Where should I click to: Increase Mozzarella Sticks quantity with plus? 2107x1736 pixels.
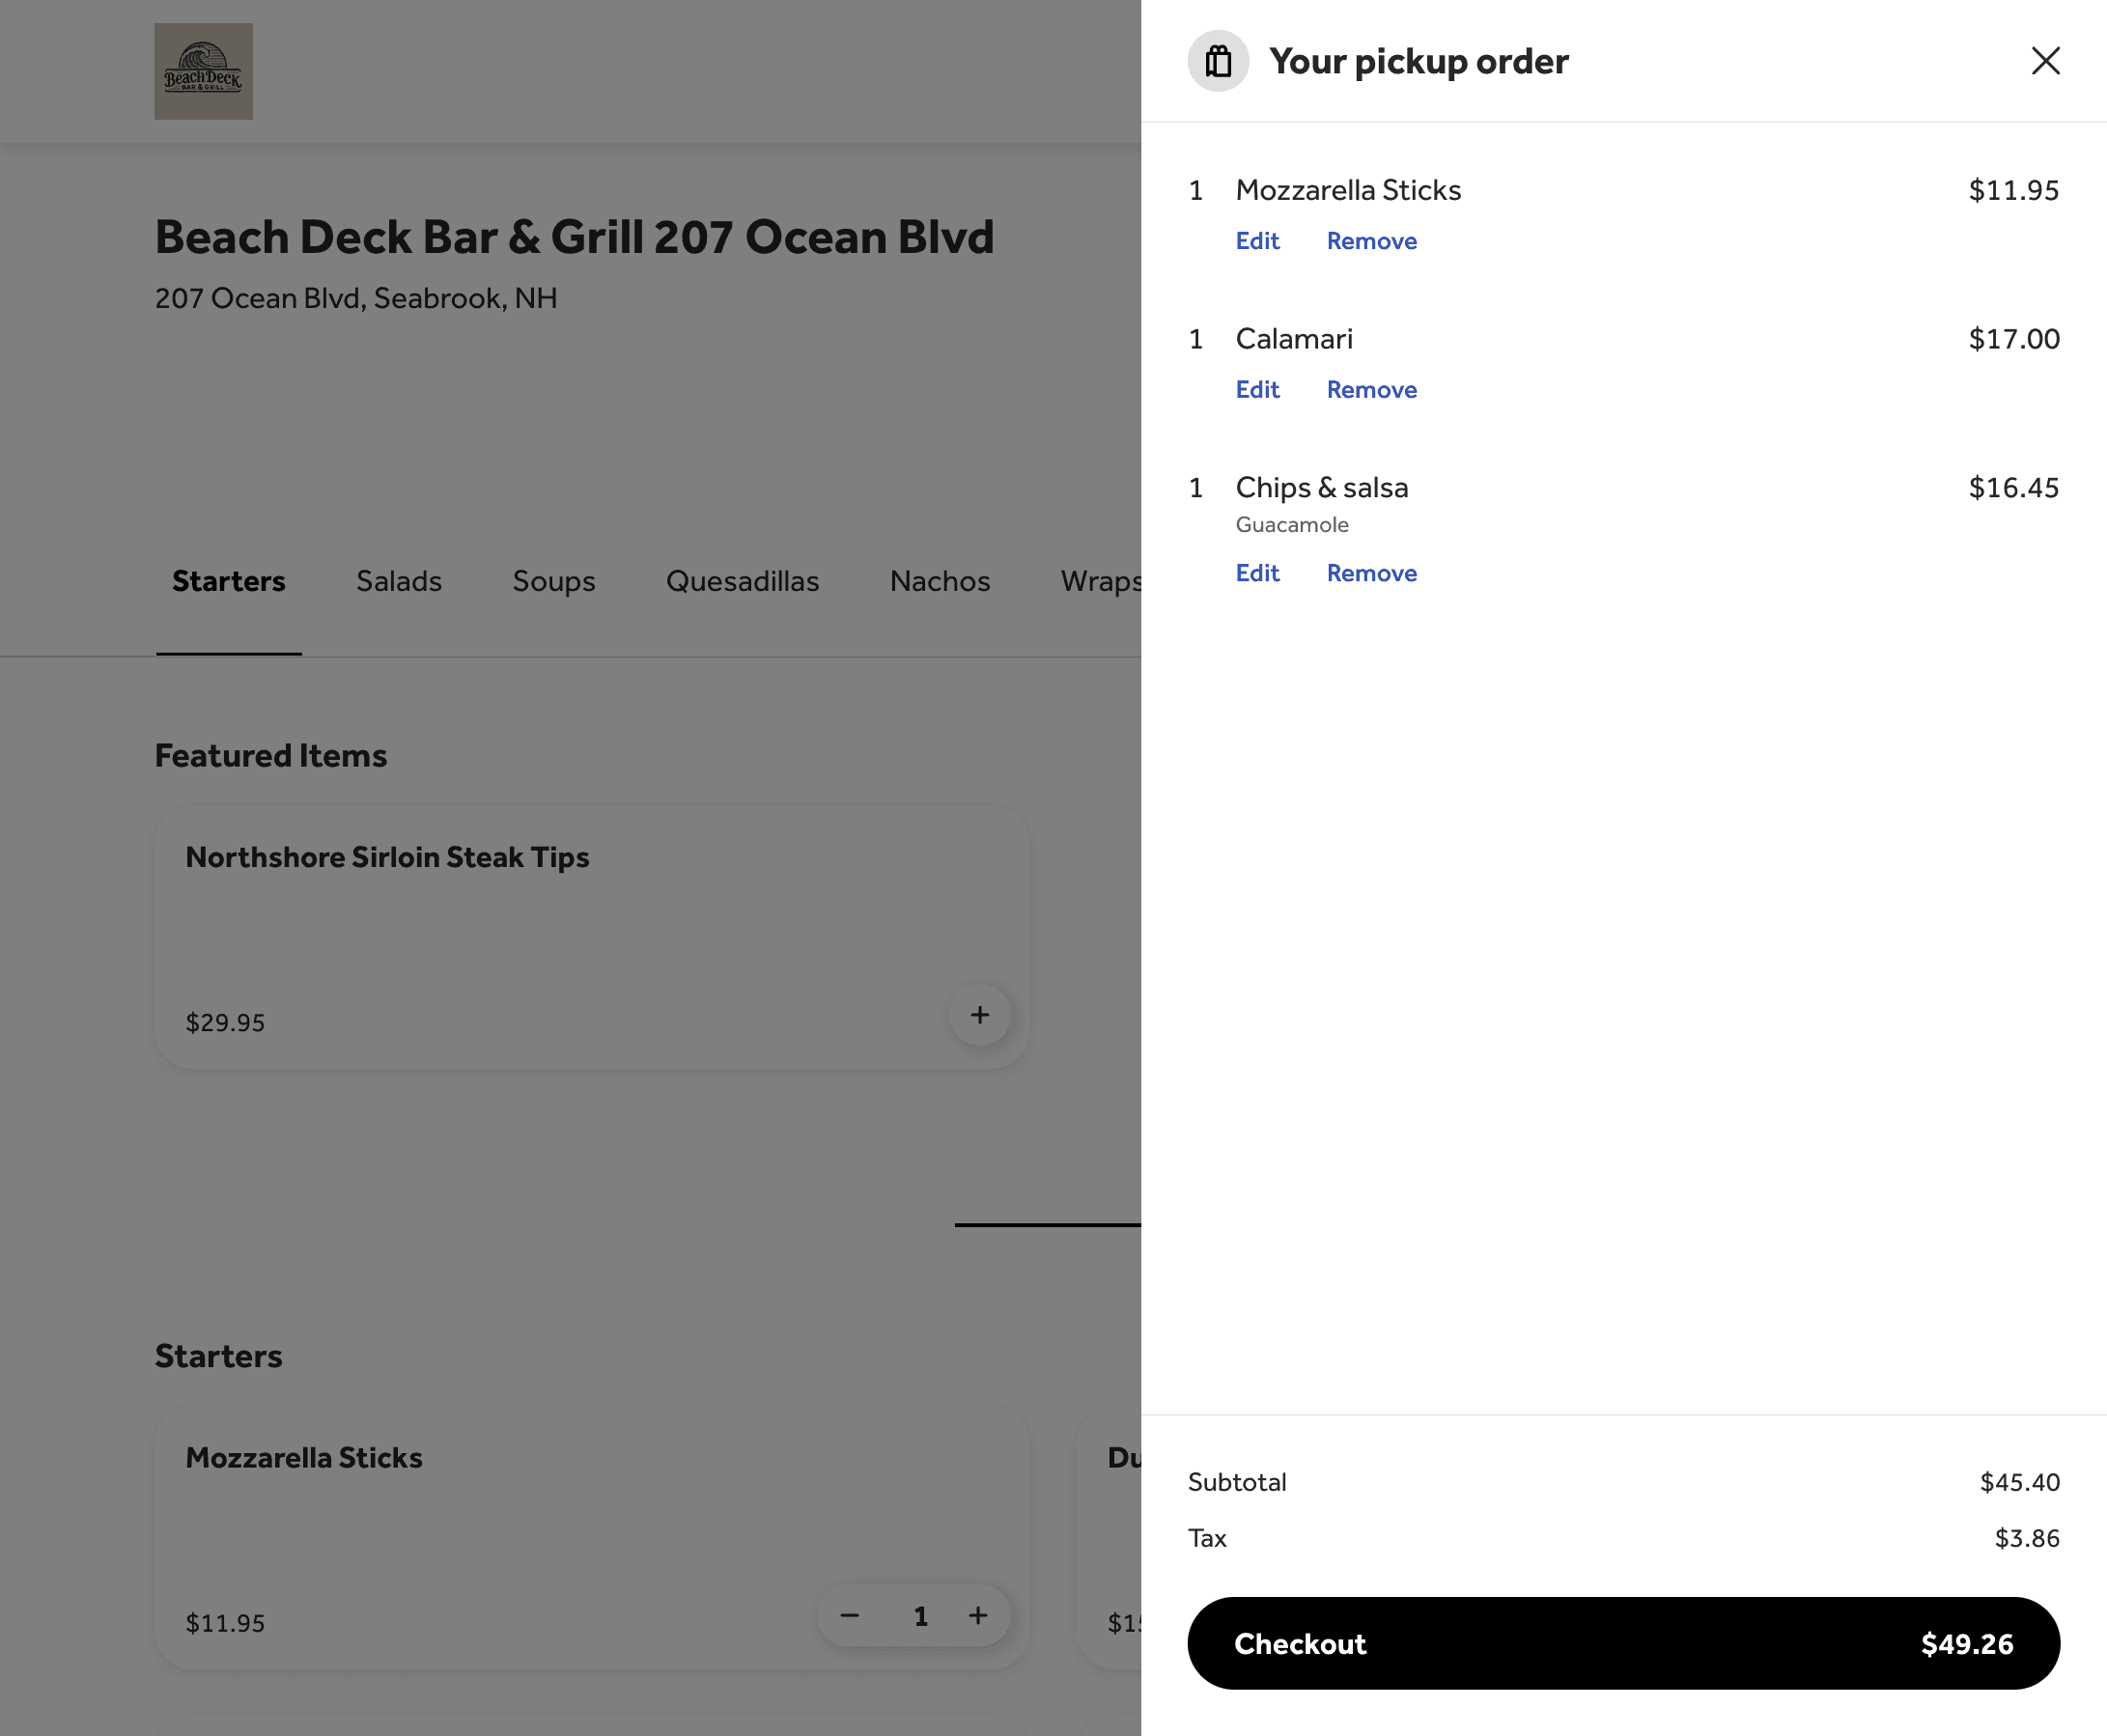coord(978,1615)
